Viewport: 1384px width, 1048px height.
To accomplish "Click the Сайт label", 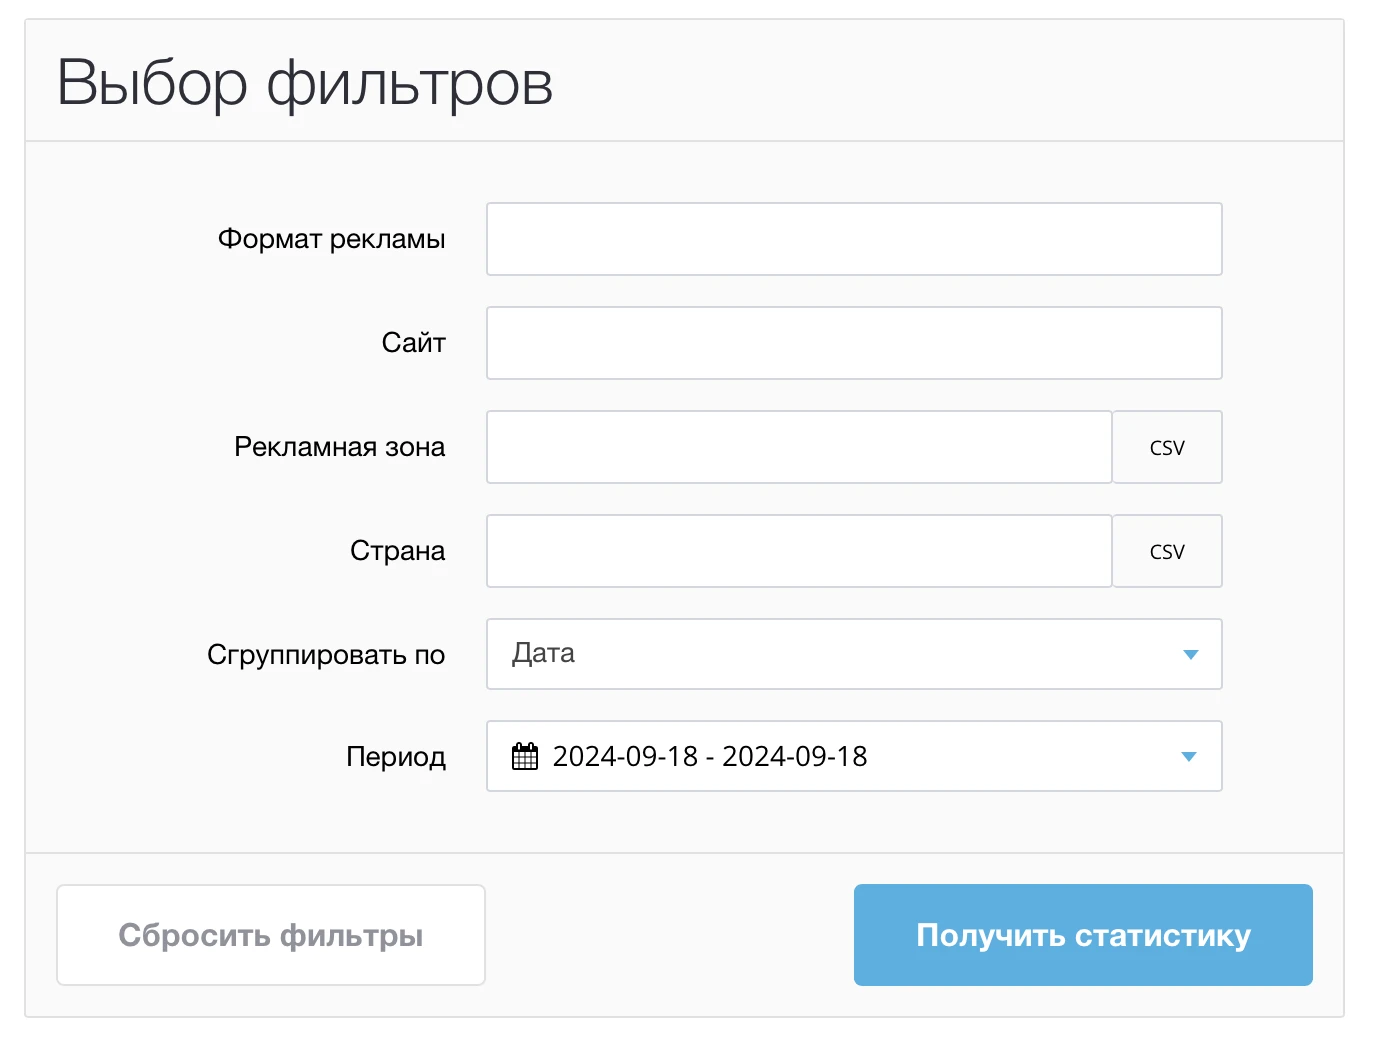I will 413,343.
